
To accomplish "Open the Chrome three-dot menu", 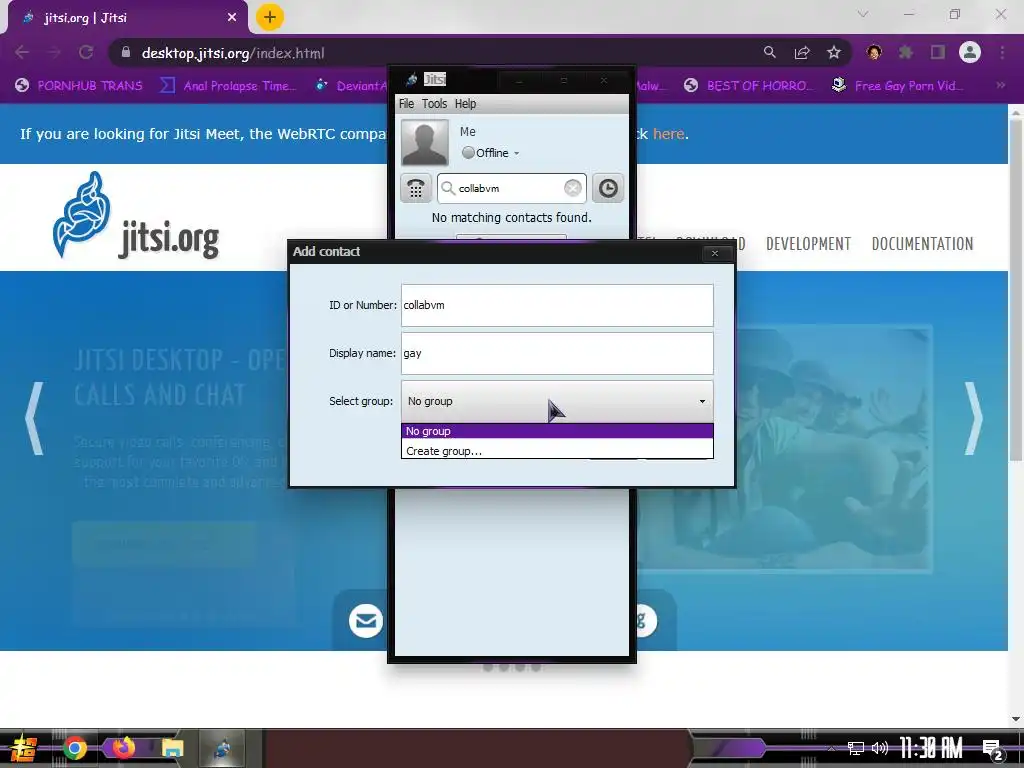I will point(1002,52).
